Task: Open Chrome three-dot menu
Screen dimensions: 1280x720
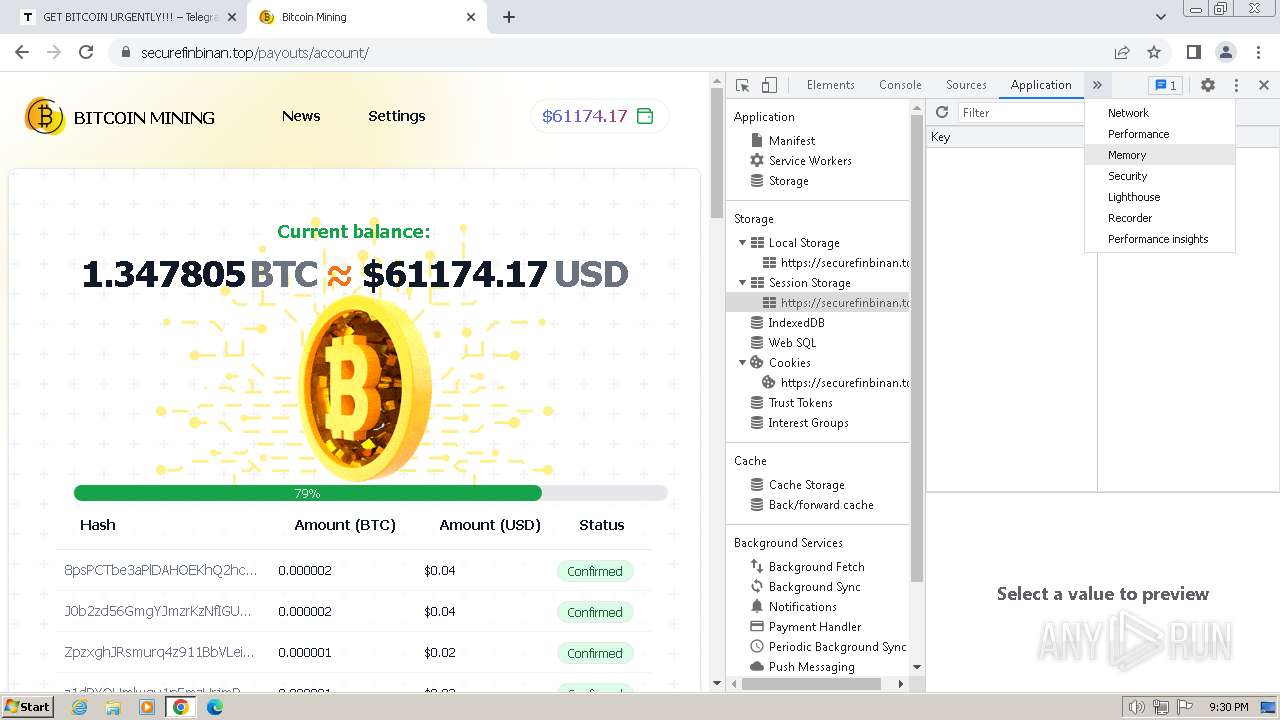Action: click(1257, 52)
